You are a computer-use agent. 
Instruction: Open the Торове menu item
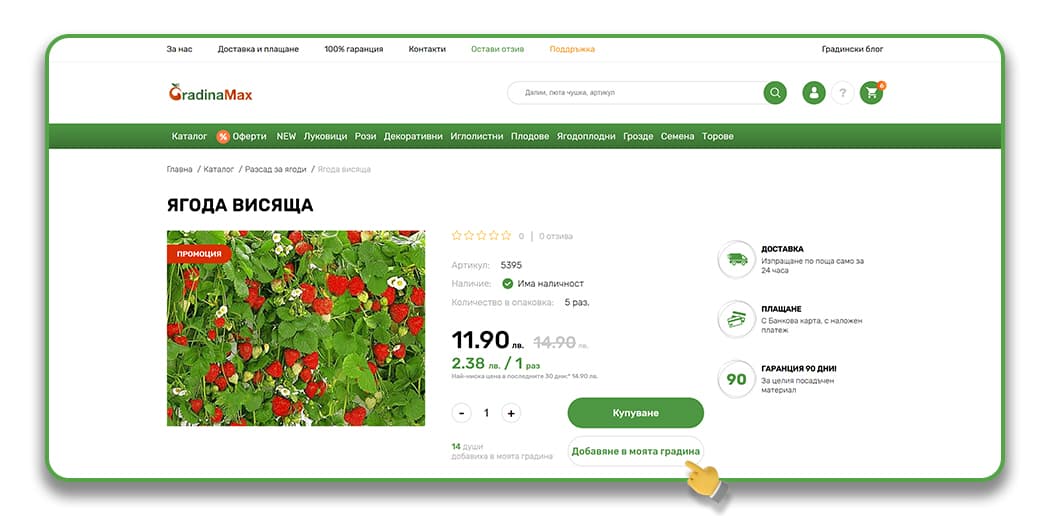pyautogui.click(x=718, y=137)
